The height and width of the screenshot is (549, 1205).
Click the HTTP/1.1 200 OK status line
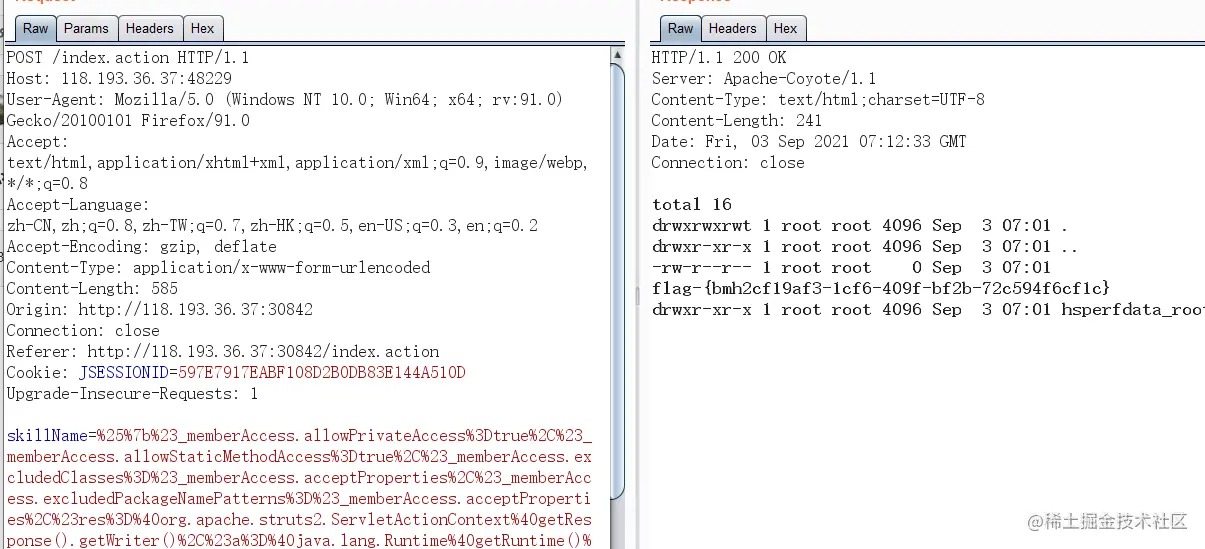[x=719, y=58]
